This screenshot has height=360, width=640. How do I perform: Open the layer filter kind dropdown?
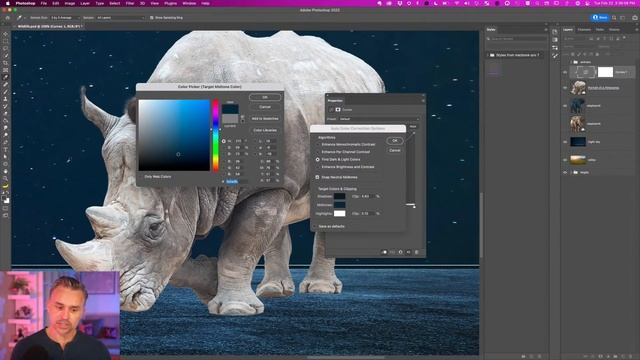(576, 39)
